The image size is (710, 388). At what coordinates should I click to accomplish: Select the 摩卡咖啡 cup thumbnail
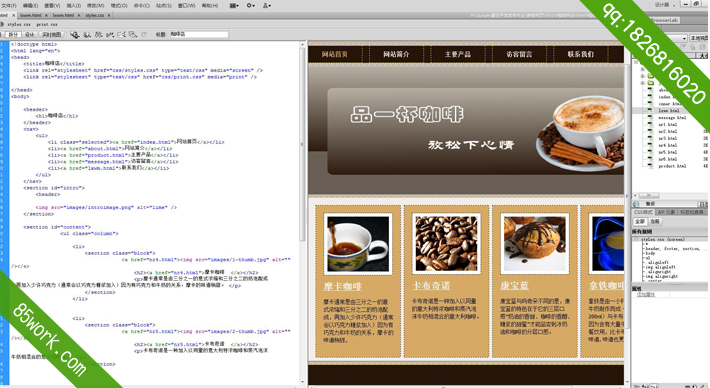358,244
